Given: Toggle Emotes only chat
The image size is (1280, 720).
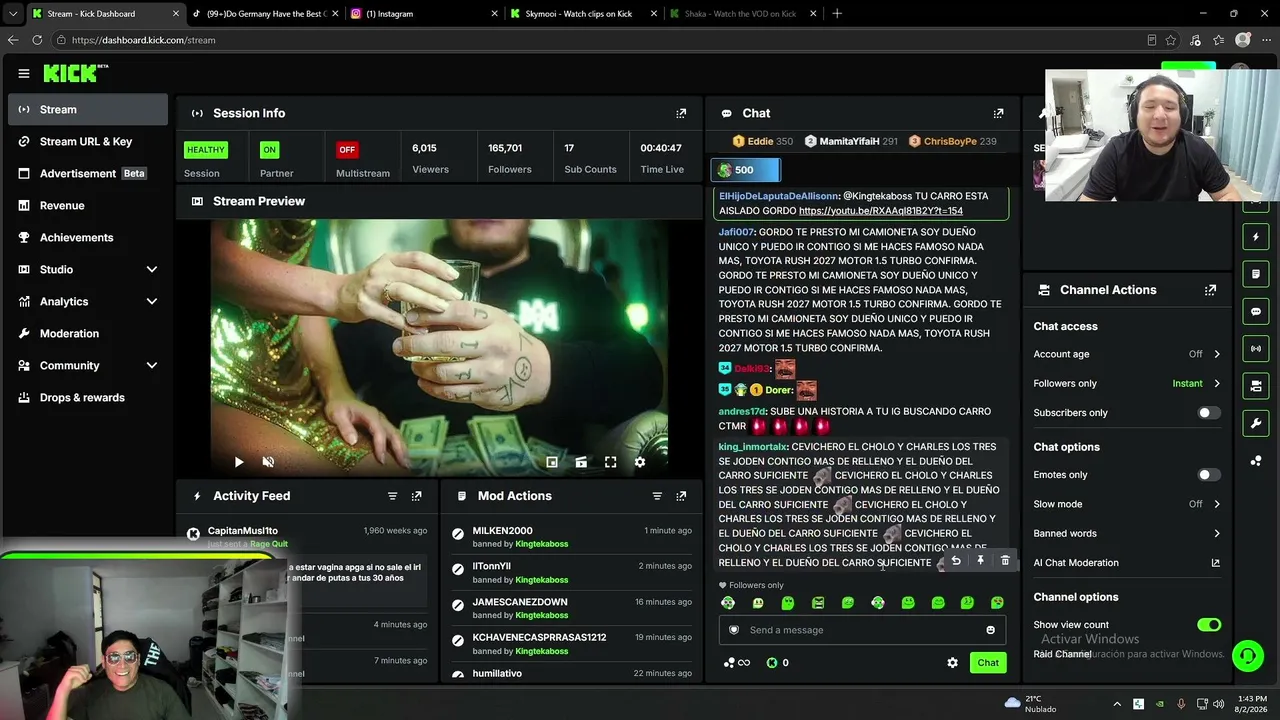Looking at the screenshot, I should pos(1209,475).
